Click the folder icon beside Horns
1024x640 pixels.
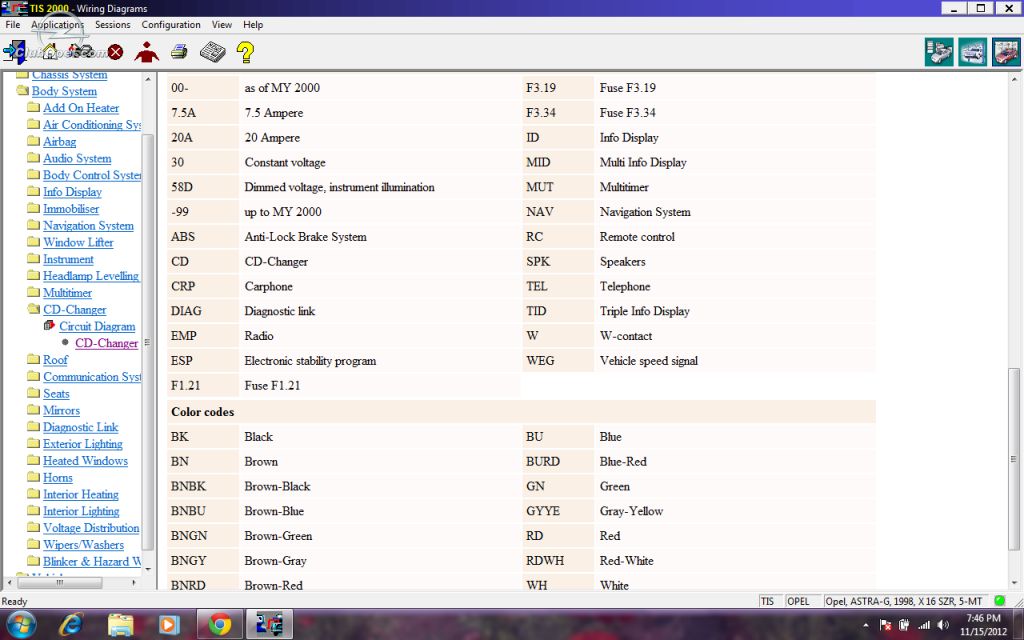(34, 477)
